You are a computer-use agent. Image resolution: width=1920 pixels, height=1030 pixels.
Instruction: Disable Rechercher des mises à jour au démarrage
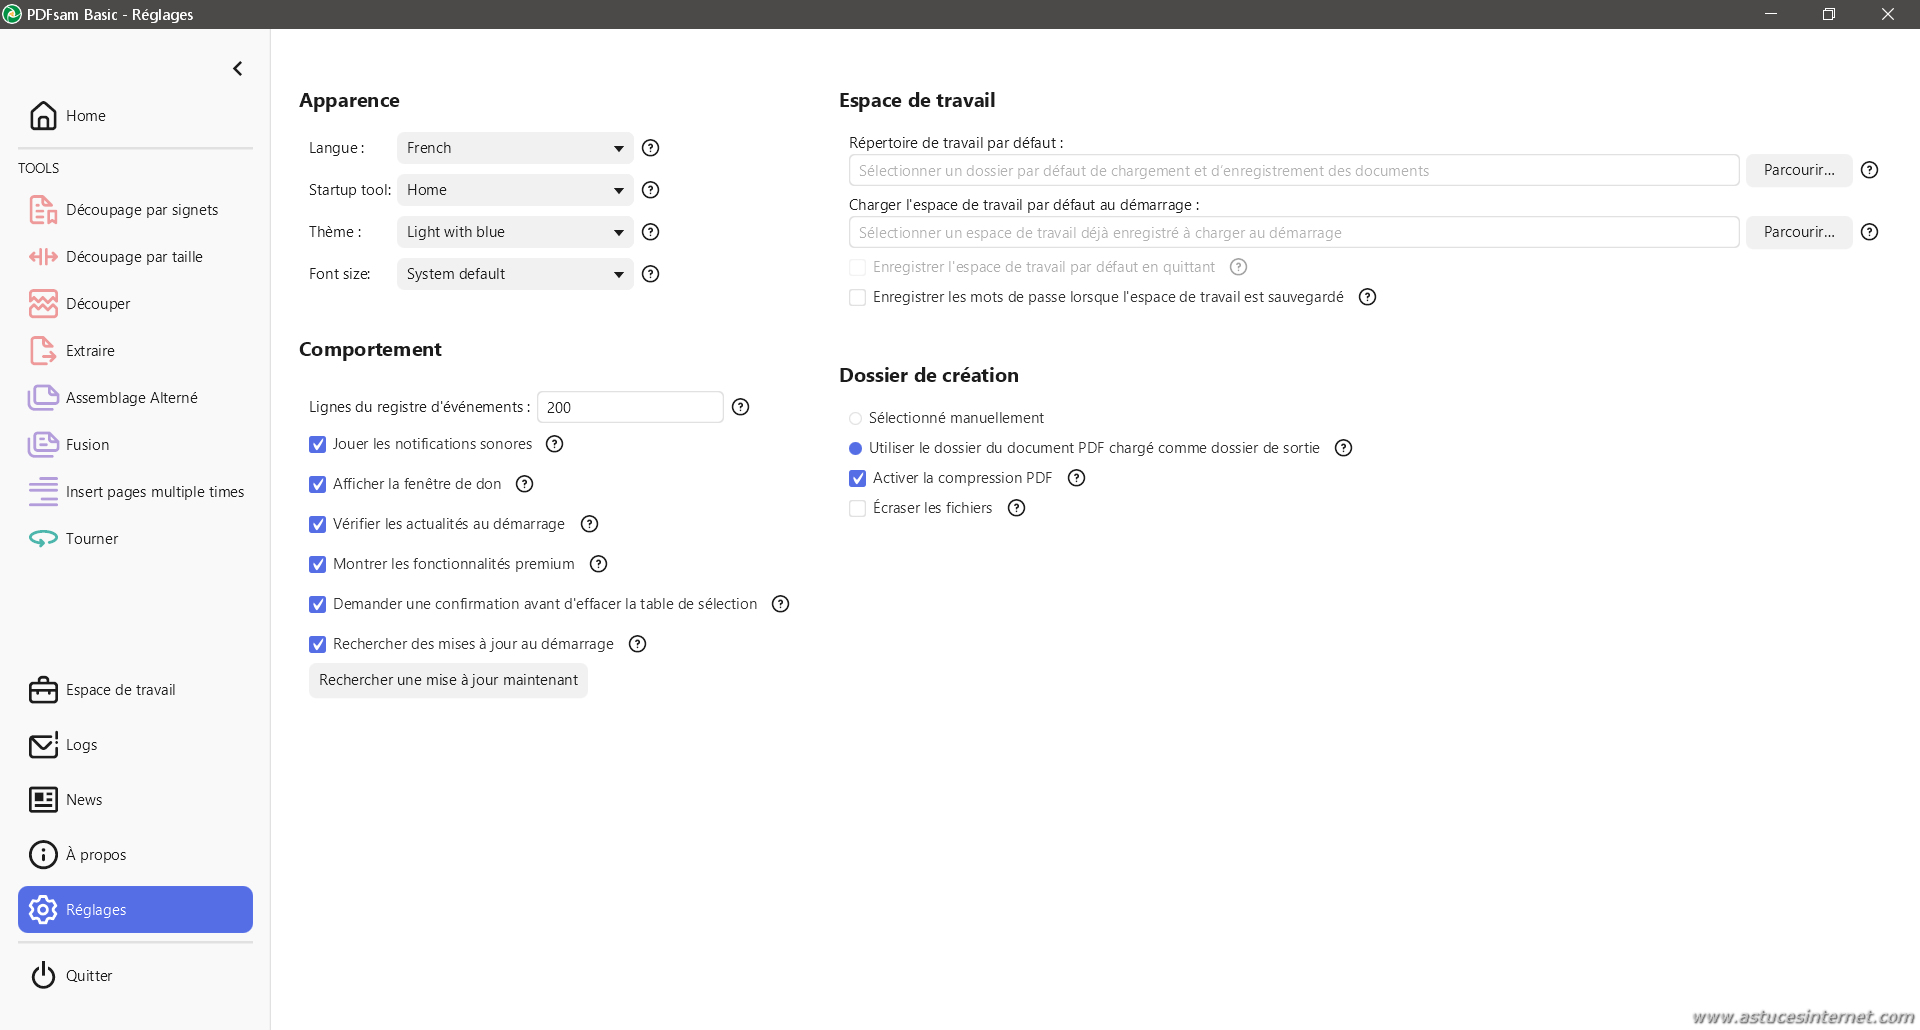point(318,644)
